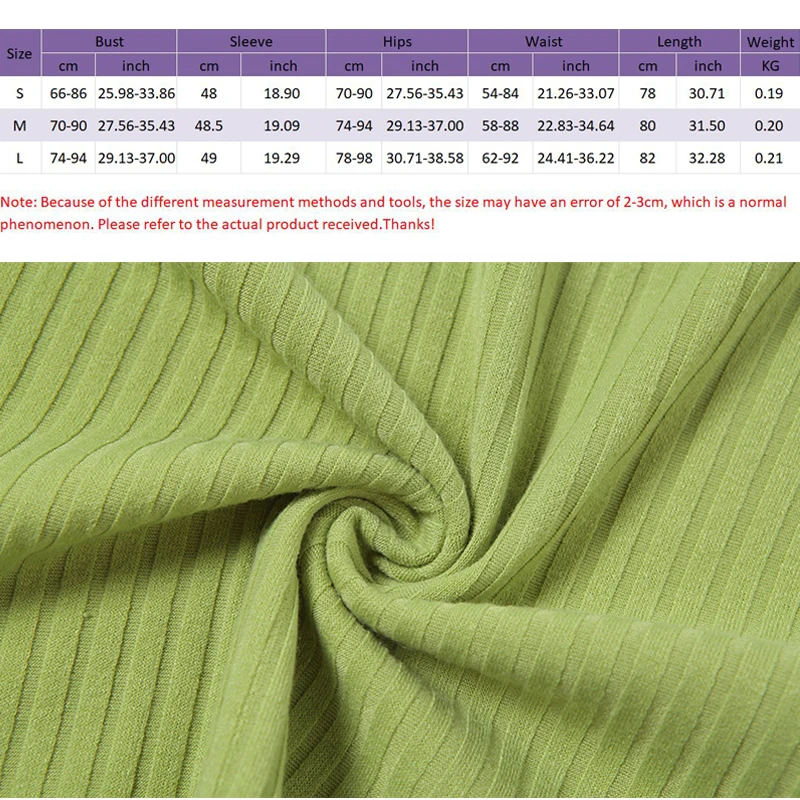Screen dimensions: 800x800
Task: Click sleeve value 19.29 inch
Action: pyautogui.click(x=282, y=158)
